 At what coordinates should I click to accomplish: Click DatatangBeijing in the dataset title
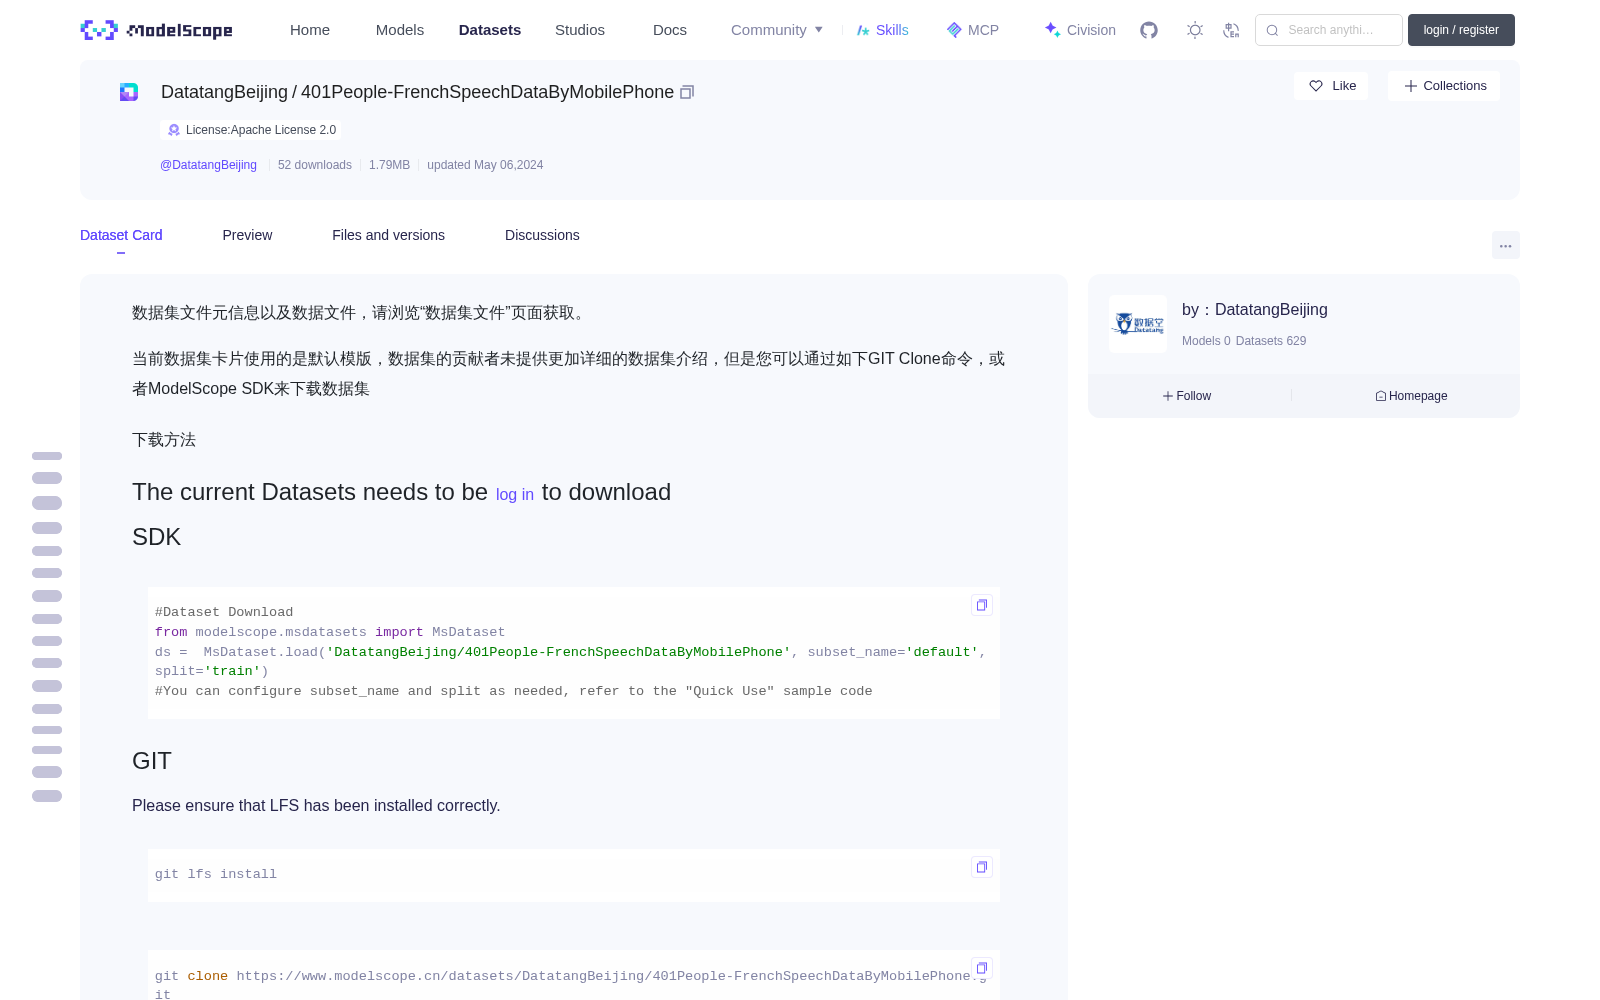click(224, 92)
